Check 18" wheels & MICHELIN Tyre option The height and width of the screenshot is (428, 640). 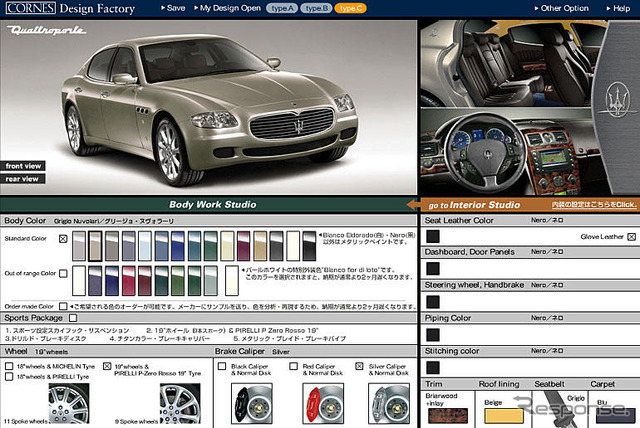pyautogui.click(x=9, y=366)
